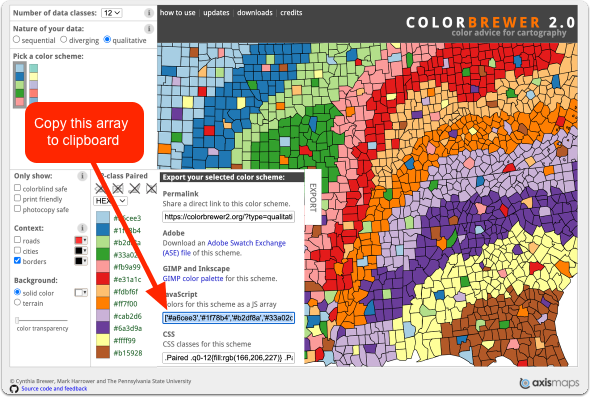Click the GitHub octocat icon in footer
This screenshot has height=397, width=590.
[14, 389]
